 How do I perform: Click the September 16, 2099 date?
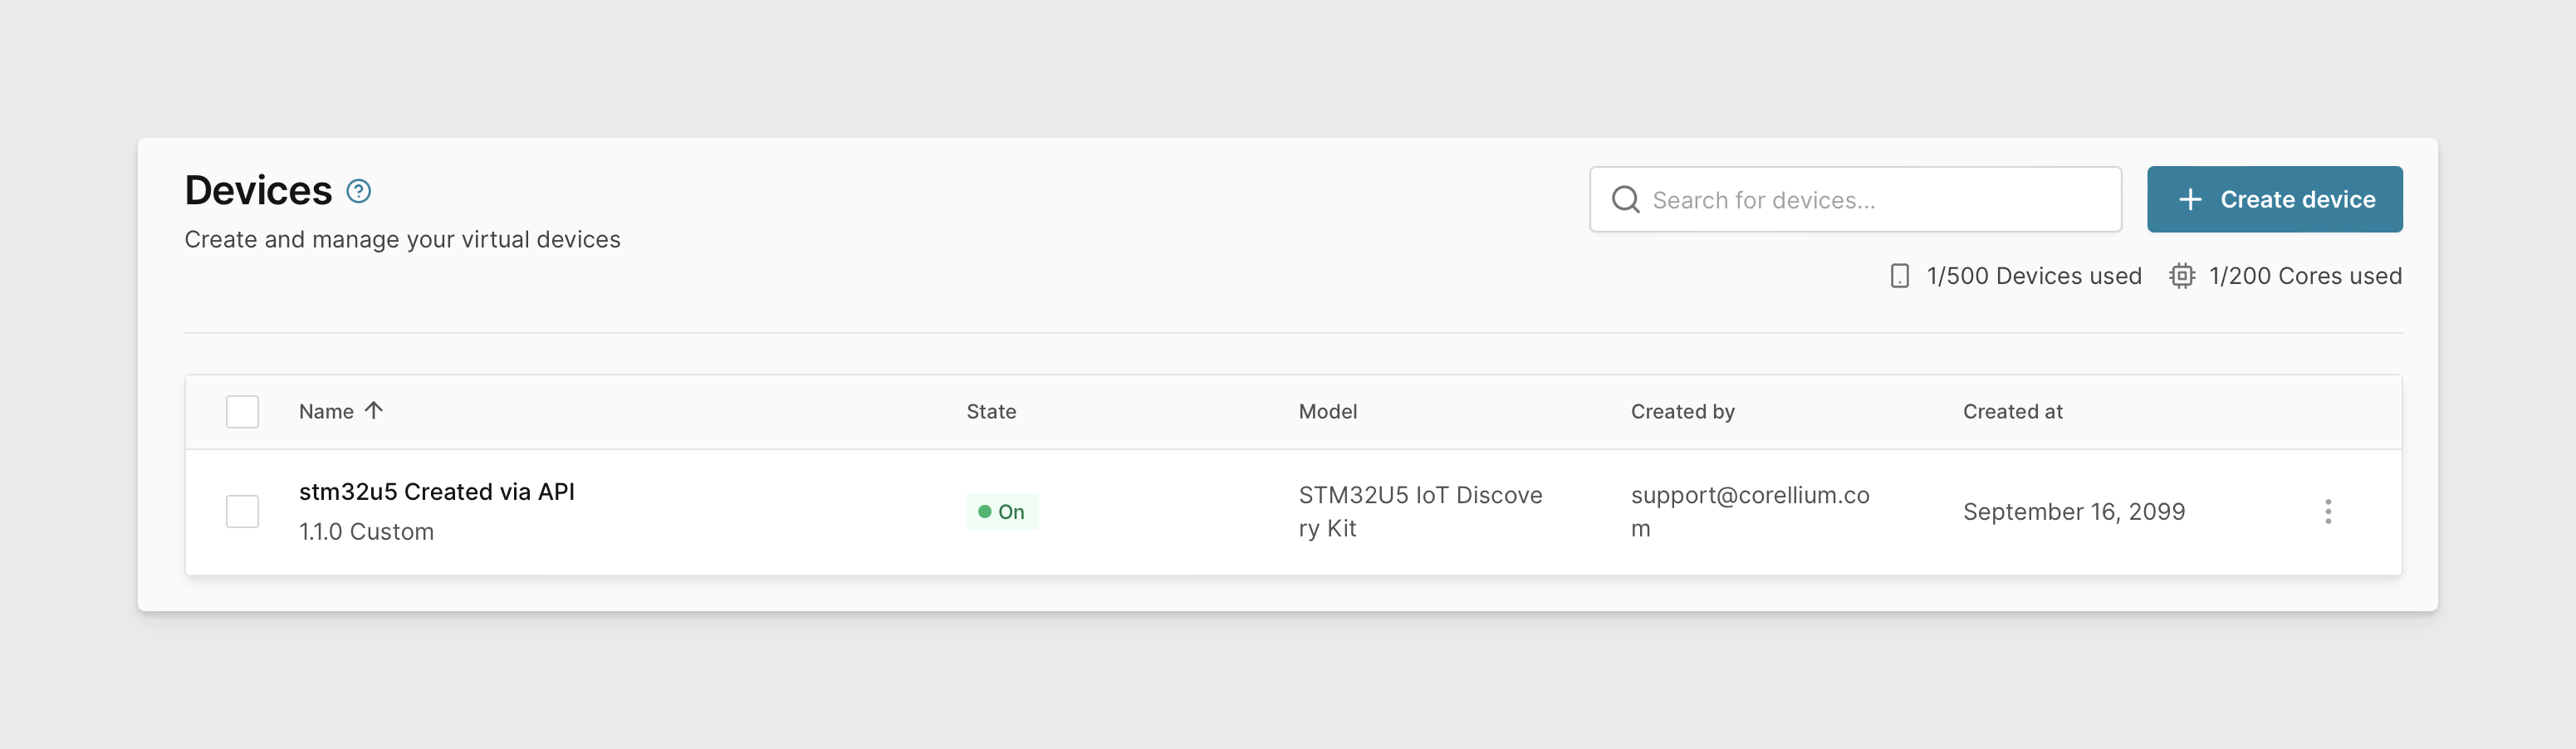[x=2073, y=512]
